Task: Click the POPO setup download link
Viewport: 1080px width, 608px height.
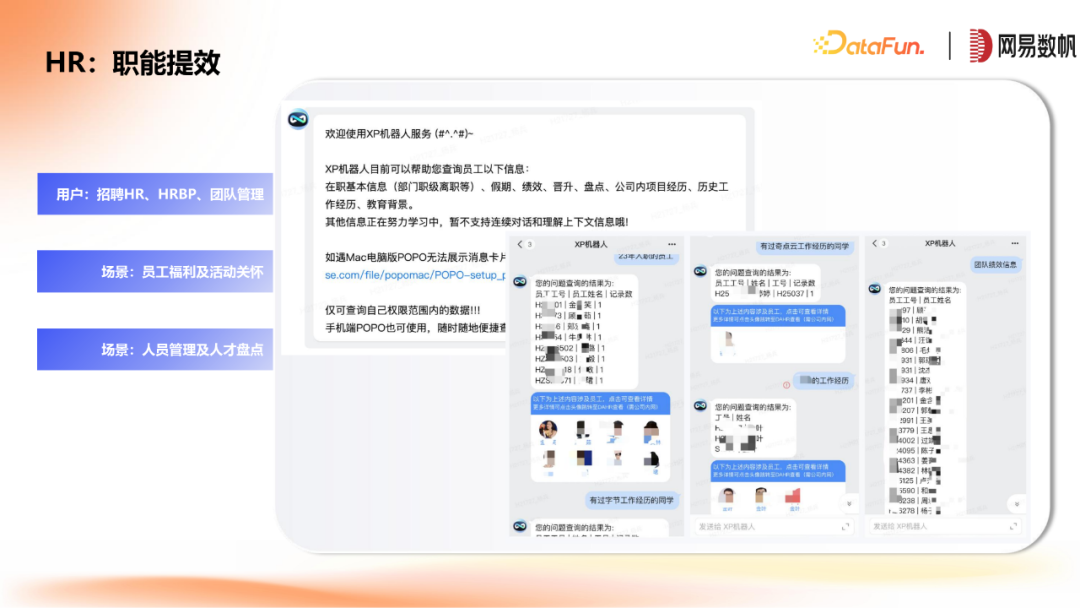Action: (x=415, y=275)
